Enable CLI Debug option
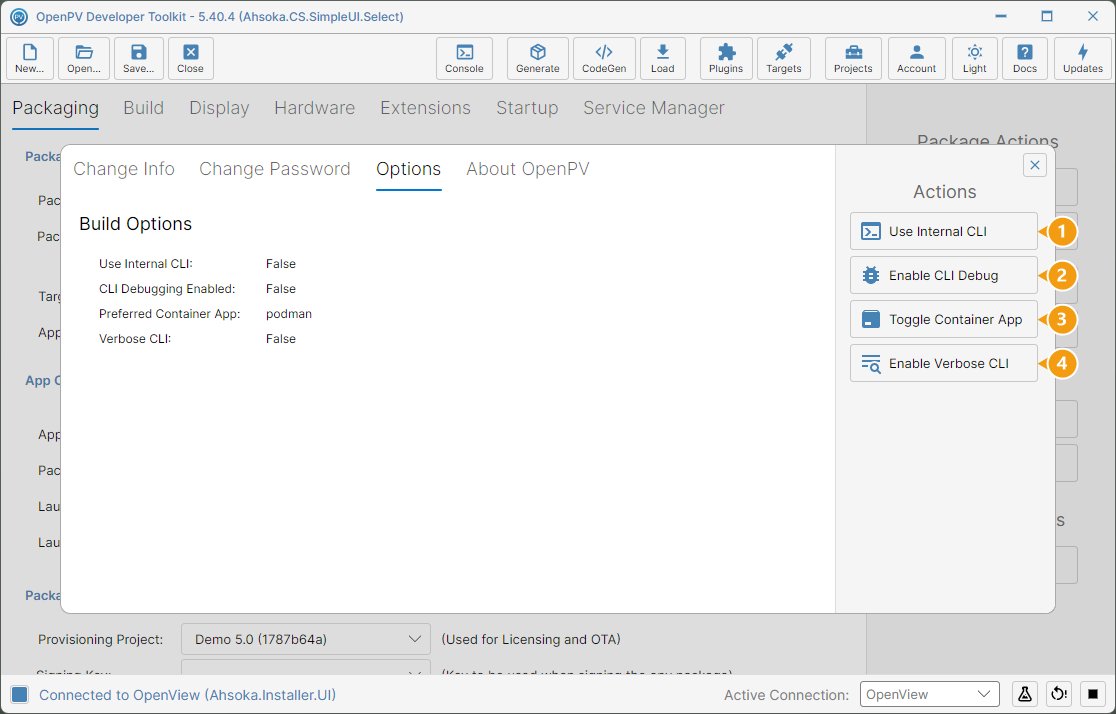Screen dimensions: 1116x714 943,275
